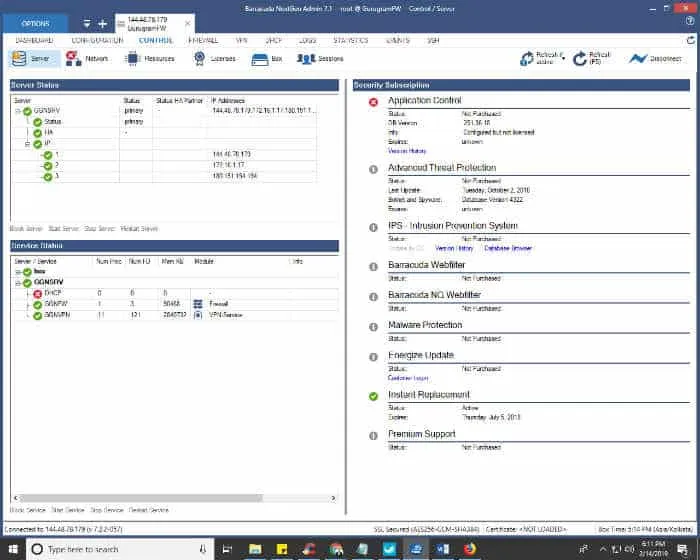The image size is (700, 560).
Task: Click the help question mark icon
Action: pyautogui.click(x=690, y=21)
